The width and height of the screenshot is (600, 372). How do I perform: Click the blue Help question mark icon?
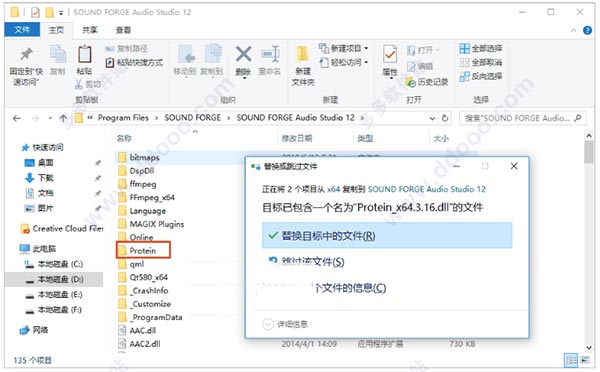587,30
